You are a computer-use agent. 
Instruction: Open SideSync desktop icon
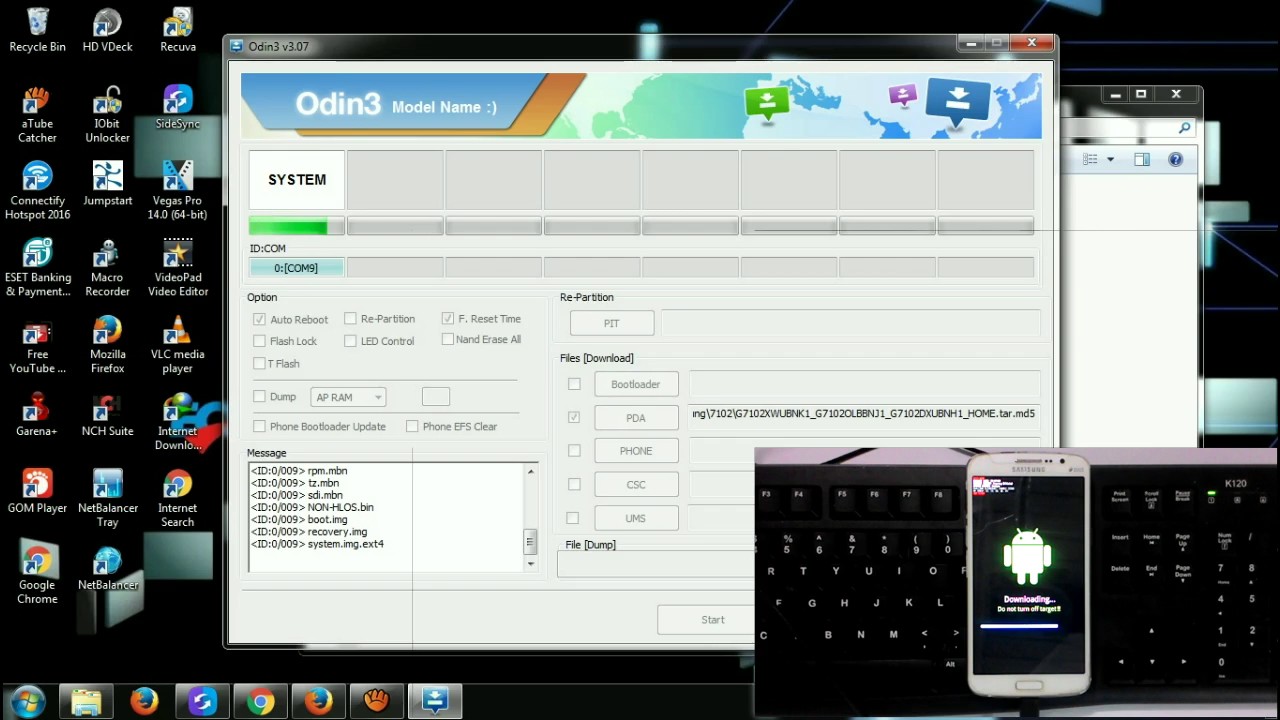point(178,107)
